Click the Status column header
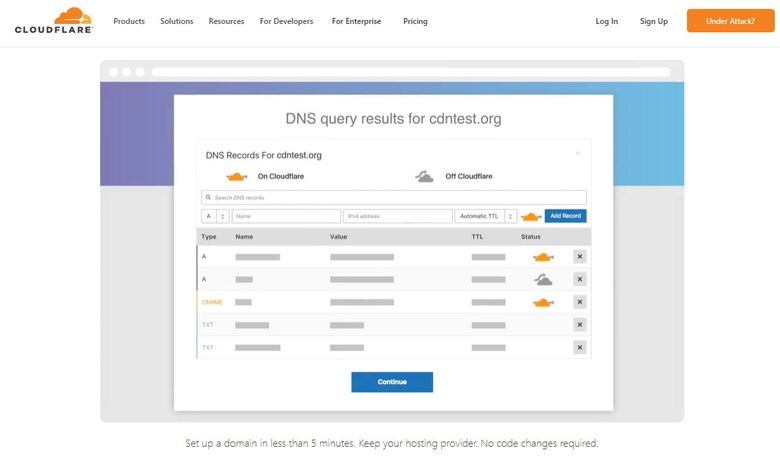Screen dimensions: 780x457 pyautogui.click(x=531, y=237)
